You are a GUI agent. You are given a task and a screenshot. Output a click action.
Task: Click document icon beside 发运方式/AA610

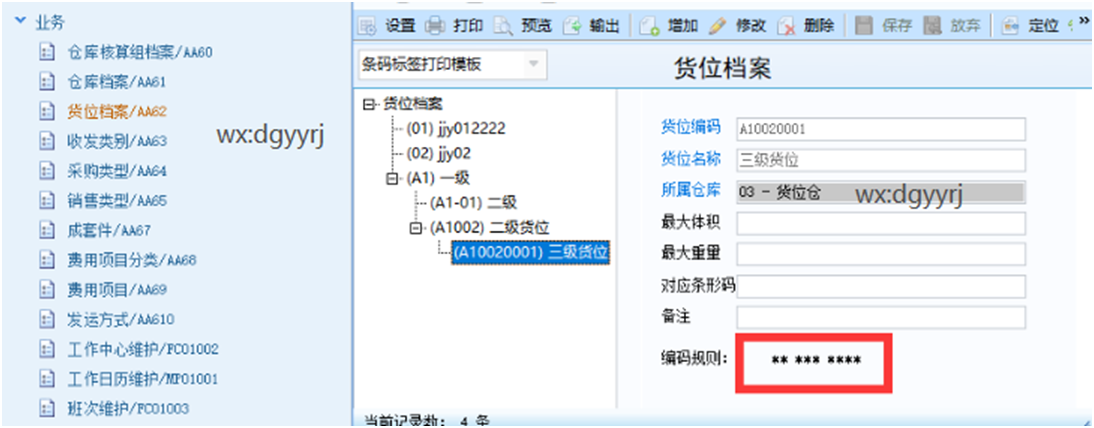(x=47, y=320)
